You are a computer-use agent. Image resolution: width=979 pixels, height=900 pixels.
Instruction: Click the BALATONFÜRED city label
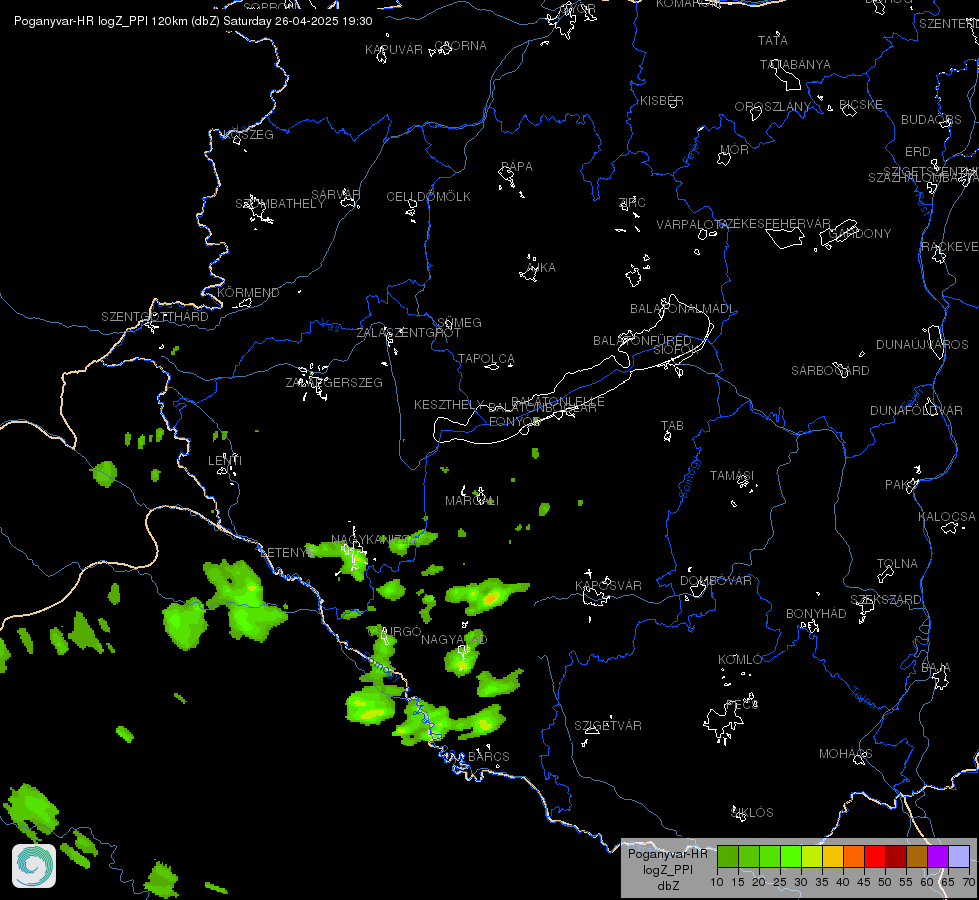click(642, 340)
